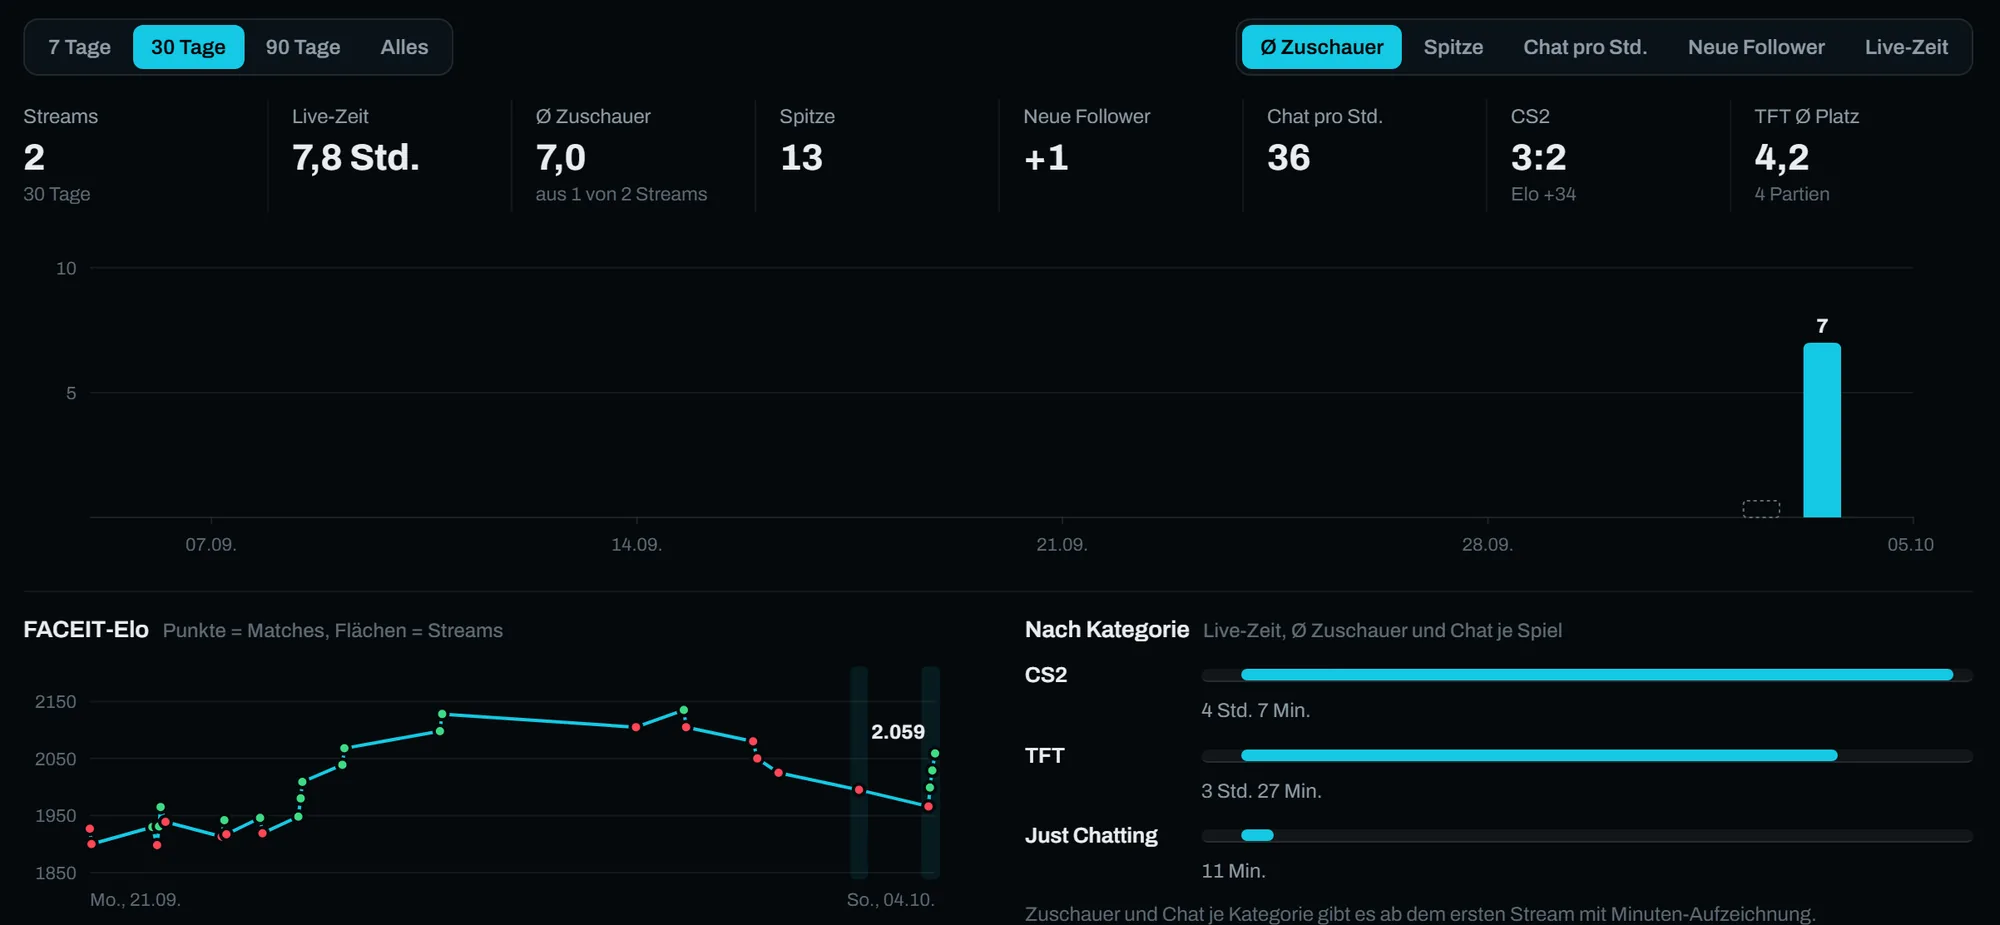Click the cyan bar labeled 7
The height and width of the screenshot is (925, 2000).
click(1822, 430)
